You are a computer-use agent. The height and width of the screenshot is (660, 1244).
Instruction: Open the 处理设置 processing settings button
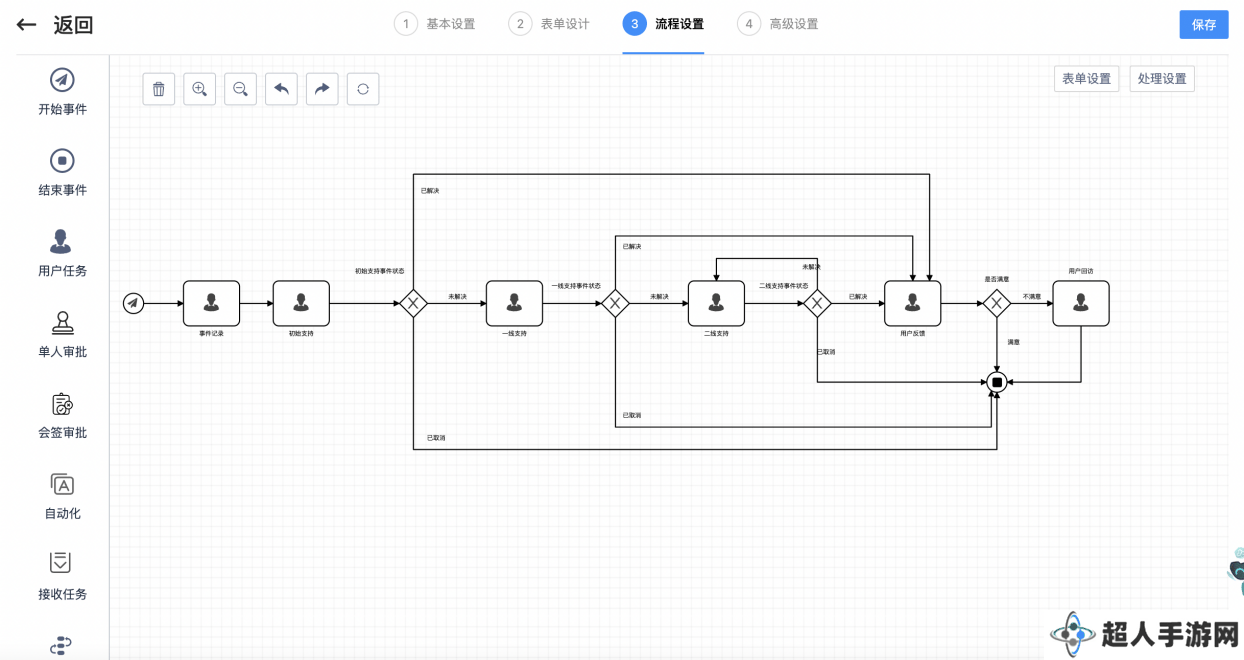[x=1162, y=79]
